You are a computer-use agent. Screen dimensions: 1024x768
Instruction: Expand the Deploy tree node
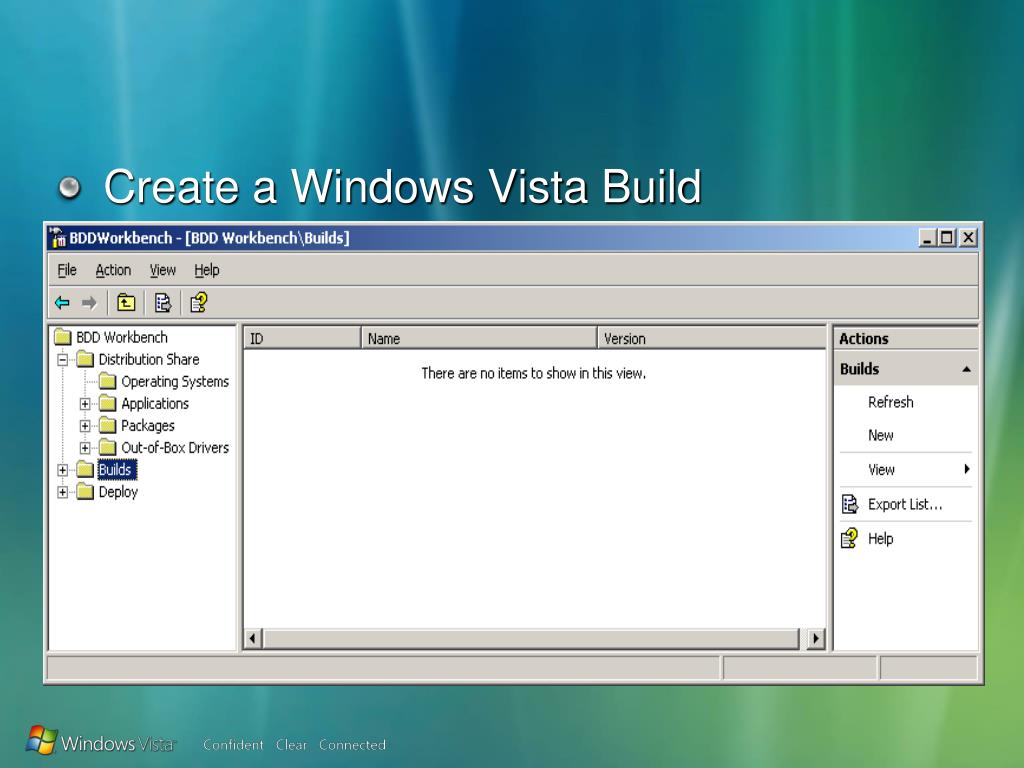coord(63,492)
